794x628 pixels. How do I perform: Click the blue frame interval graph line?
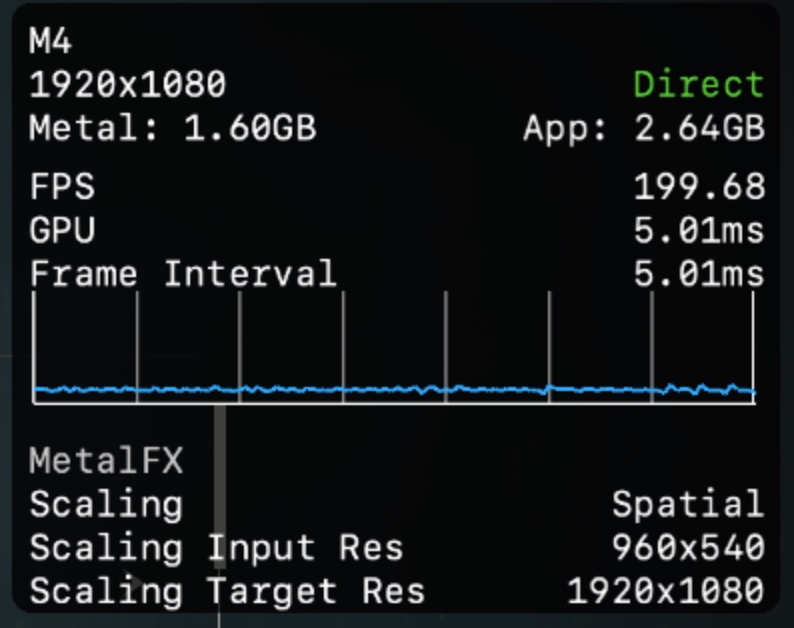click(x=394, y=389)
